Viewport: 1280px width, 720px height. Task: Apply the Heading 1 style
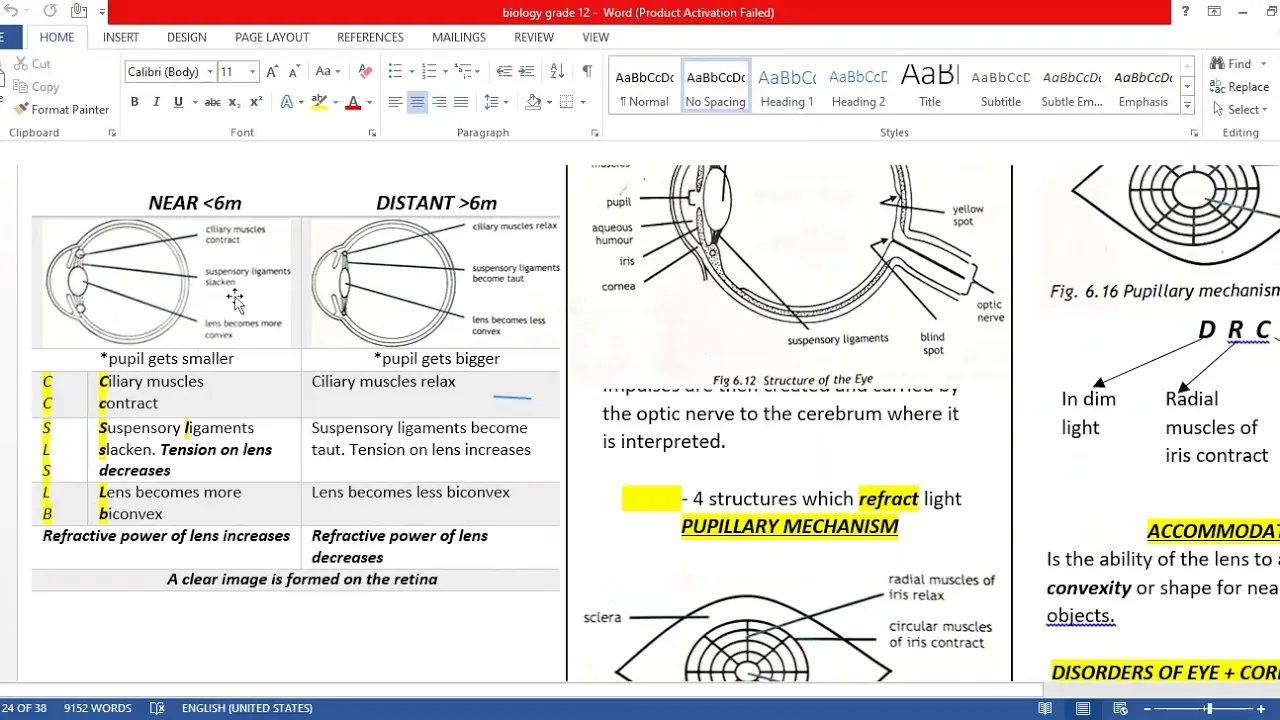pos(787,87)
